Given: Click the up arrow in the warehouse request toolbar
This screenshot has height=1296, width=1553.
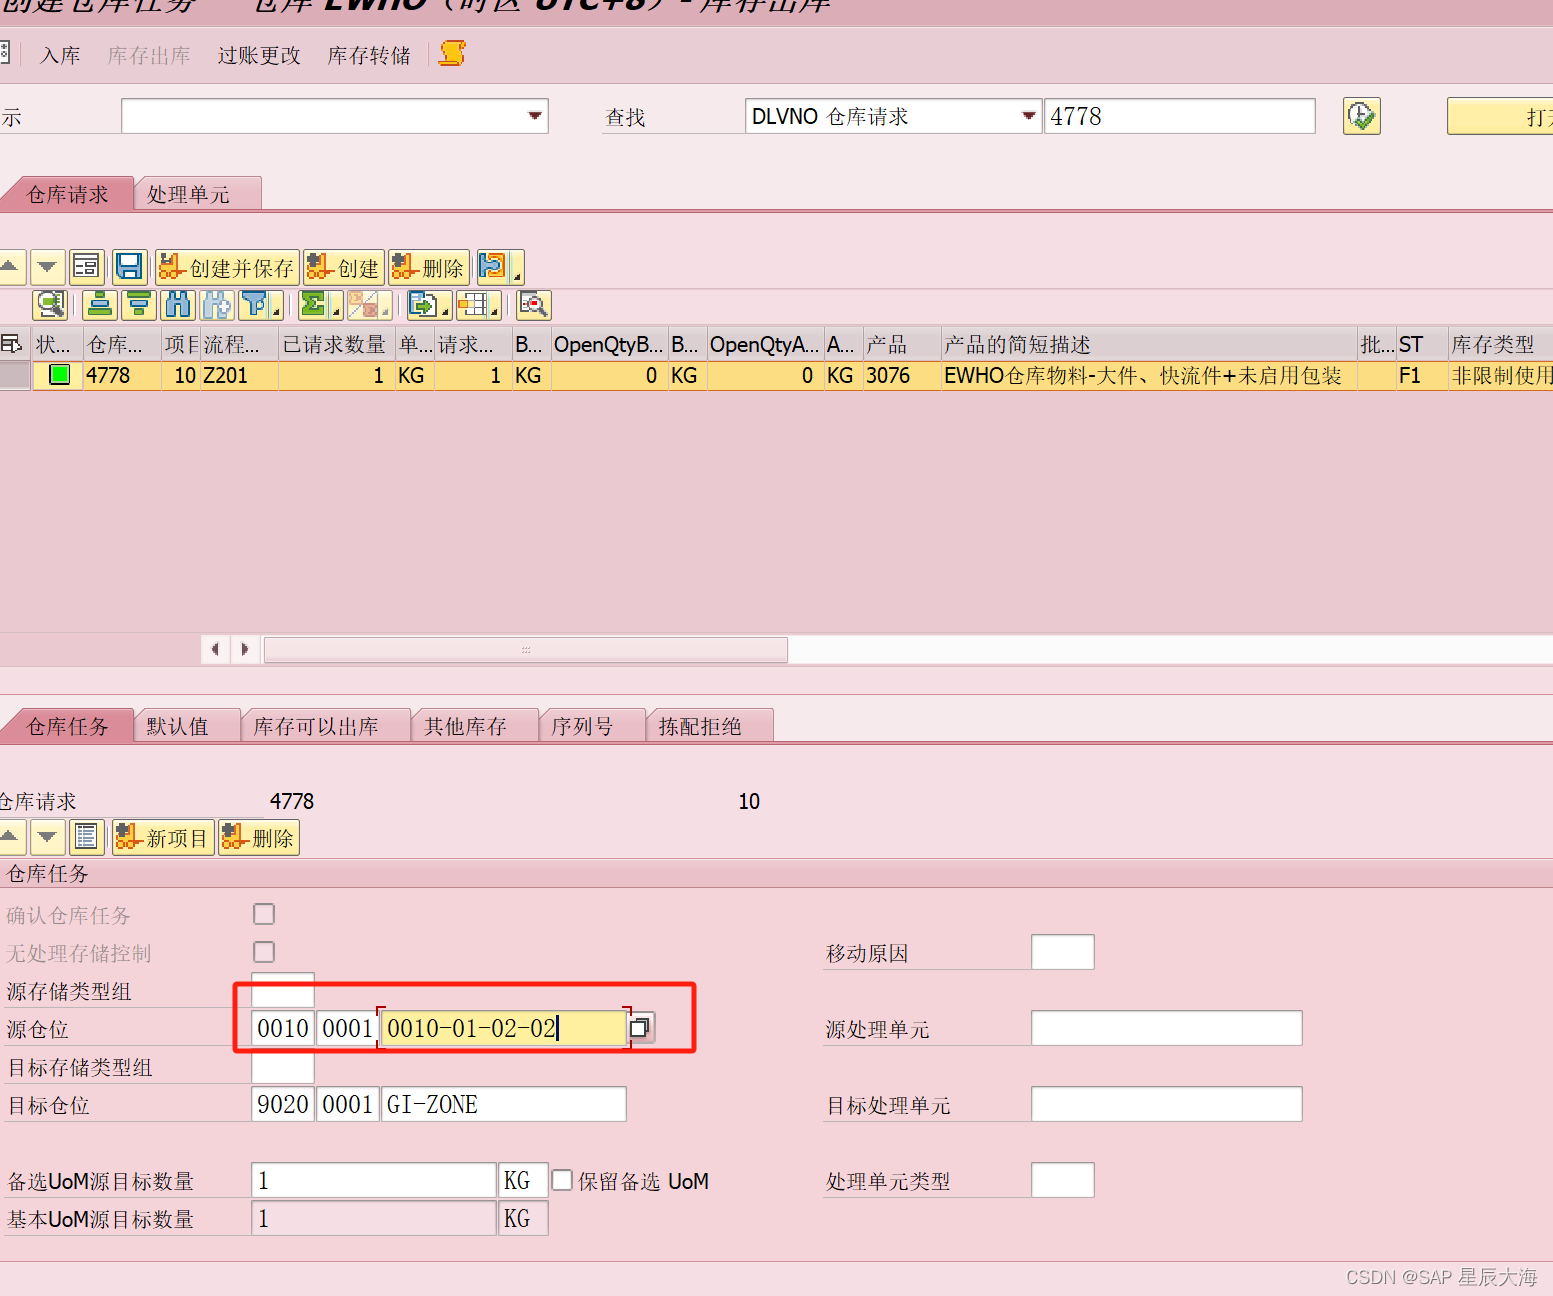Looking at the screenshot, I should (x=10, y=267).
